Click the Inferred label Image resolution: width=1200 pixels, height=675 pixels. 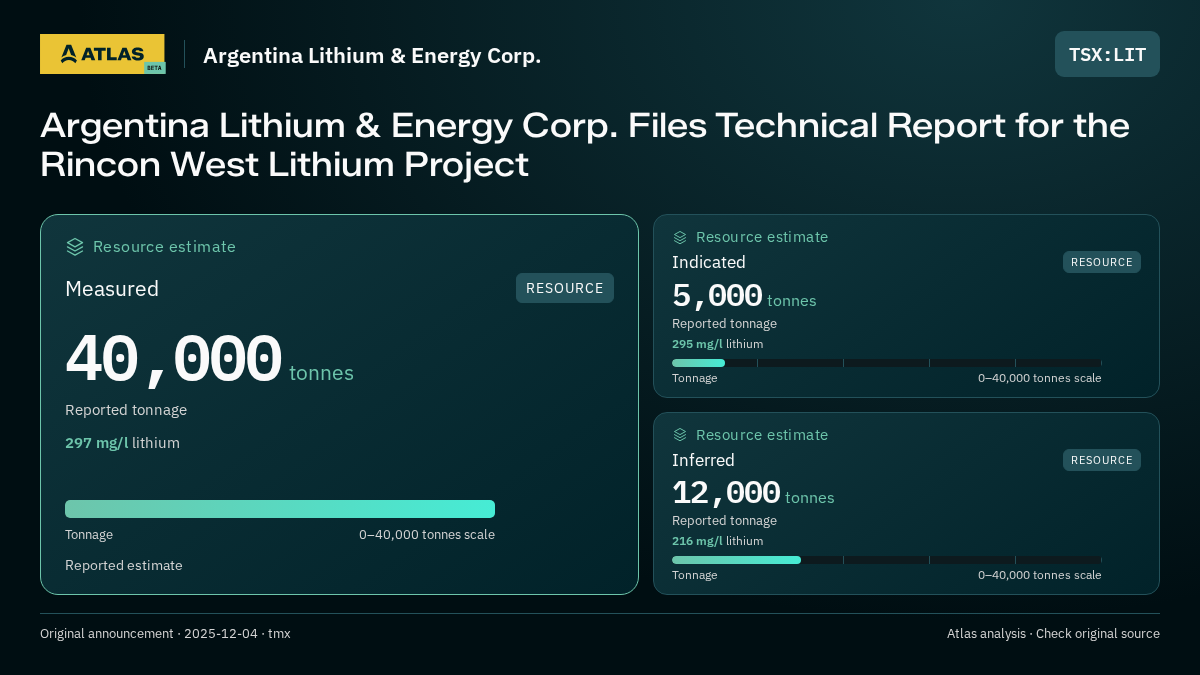click(x=703, y=460)
